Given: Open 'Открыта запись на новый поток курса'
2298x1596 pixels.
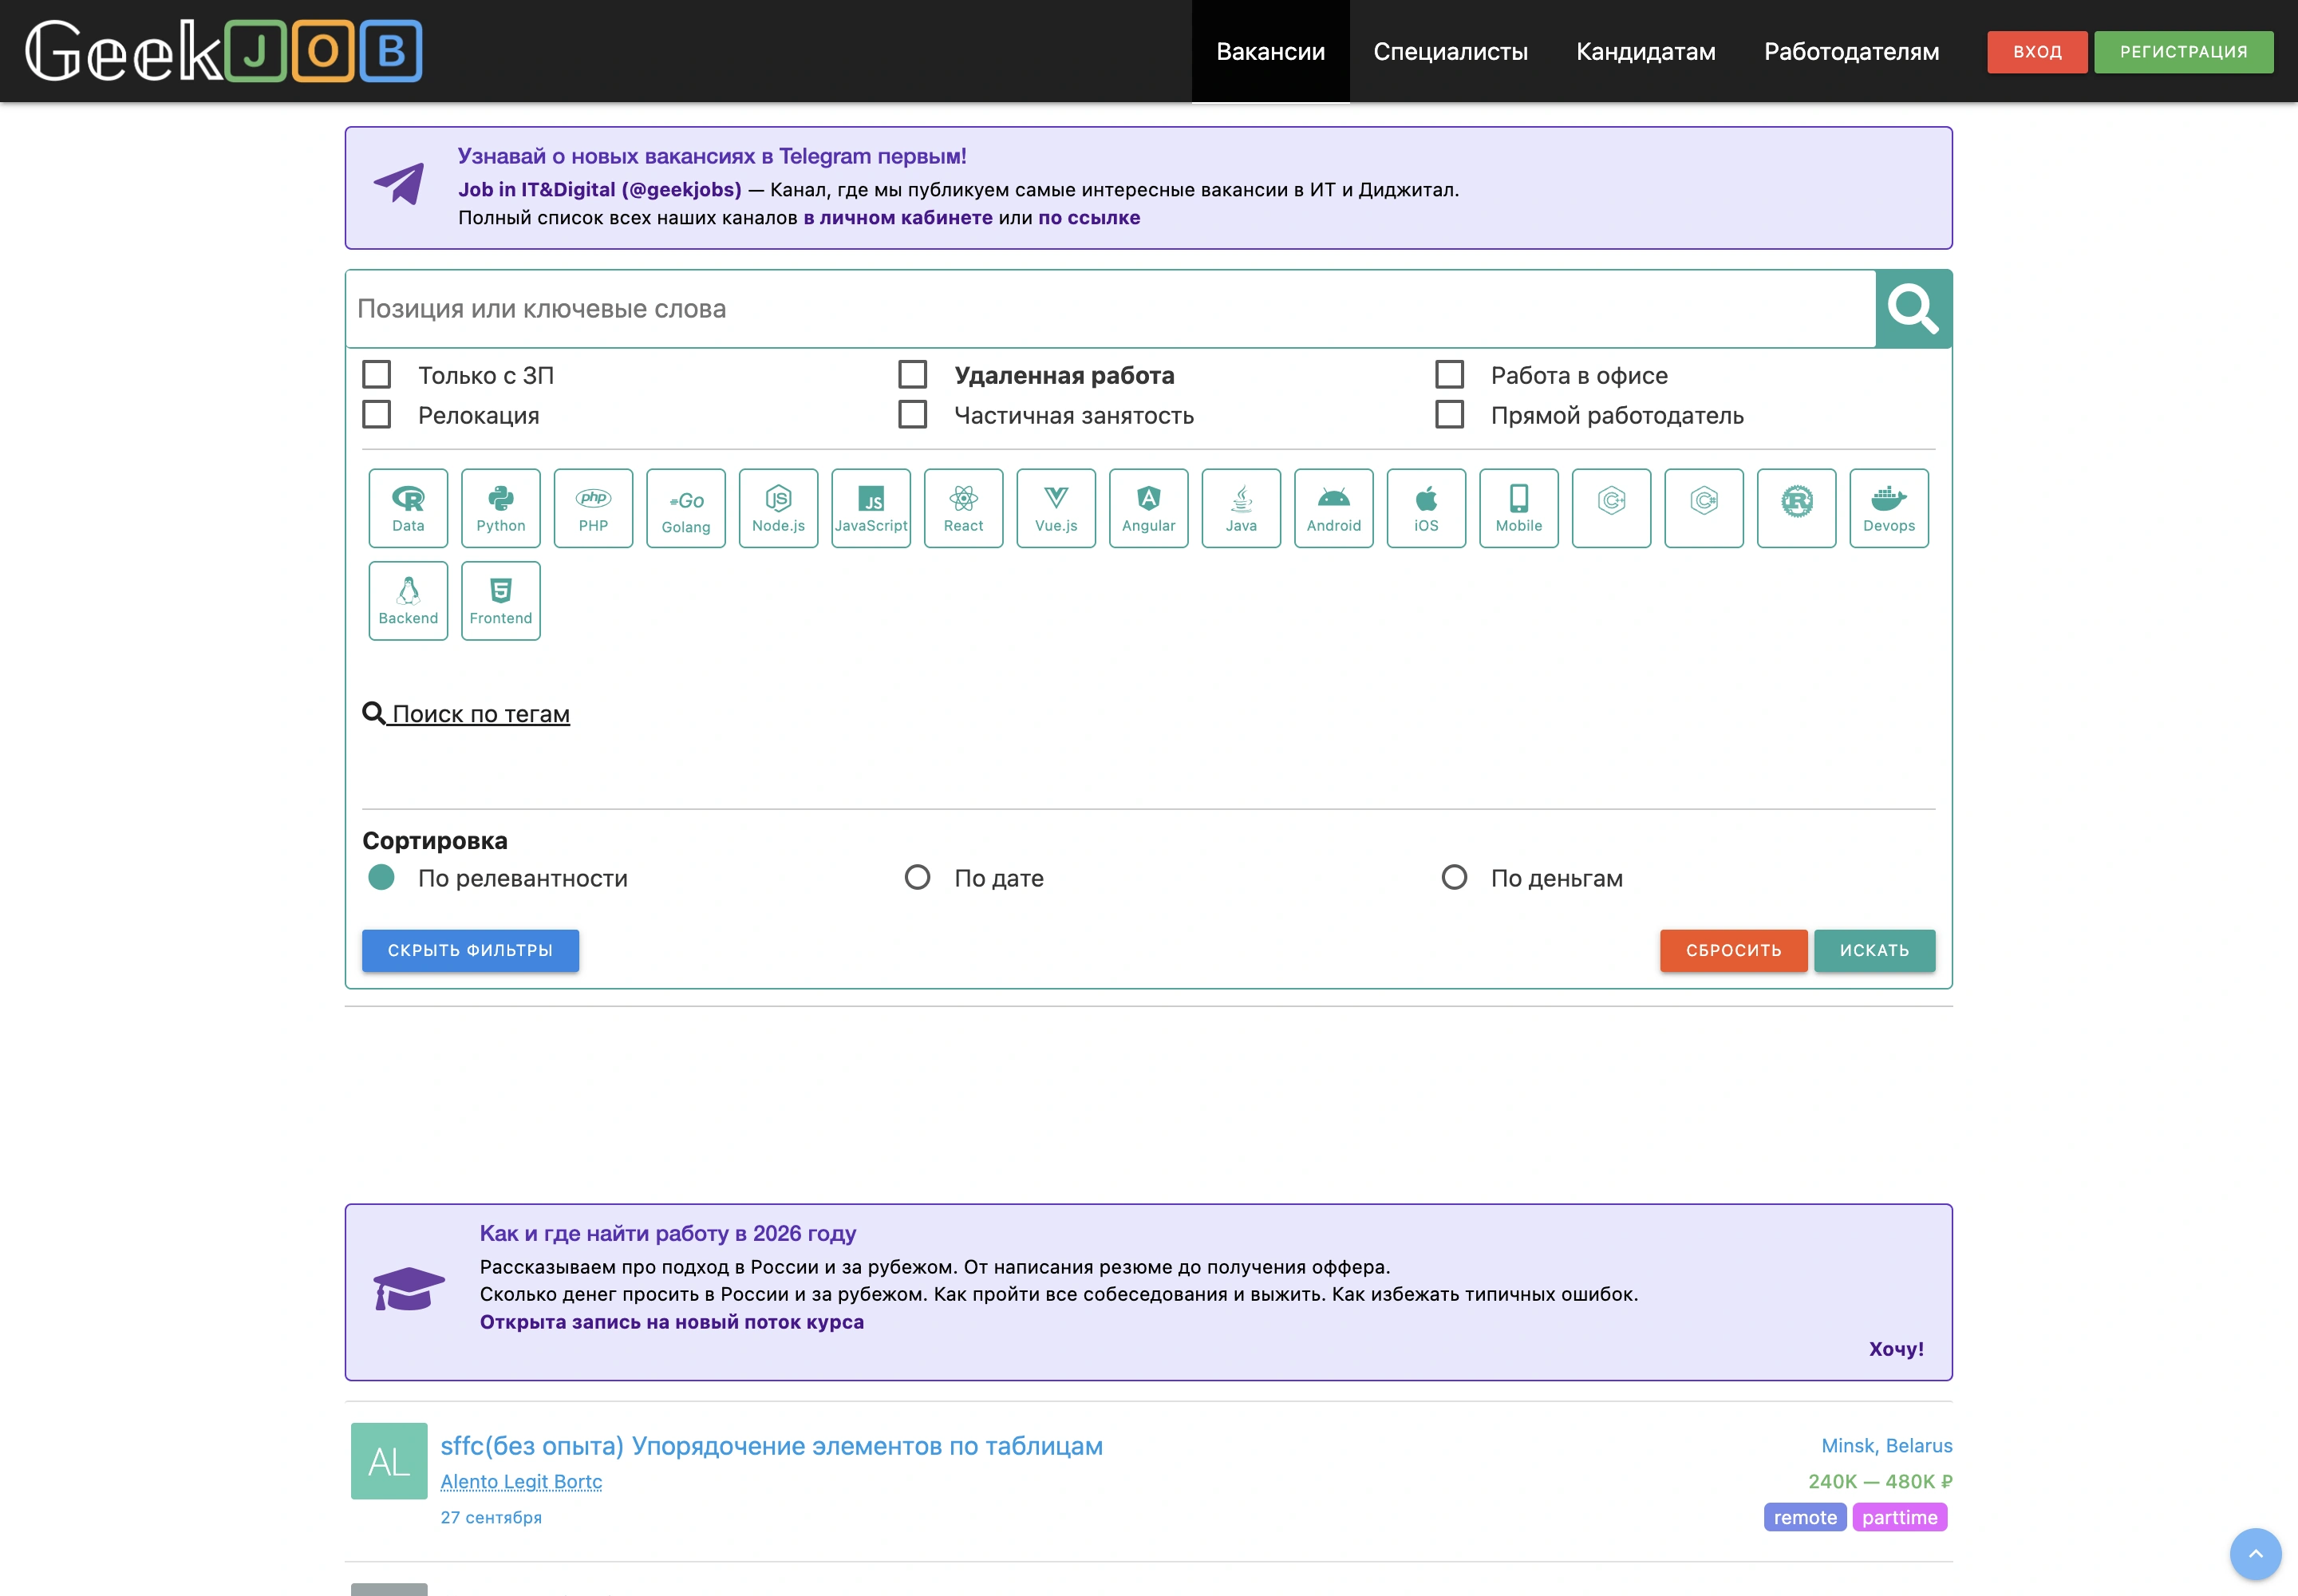Looking at the screenshot, I should 672,1322.
